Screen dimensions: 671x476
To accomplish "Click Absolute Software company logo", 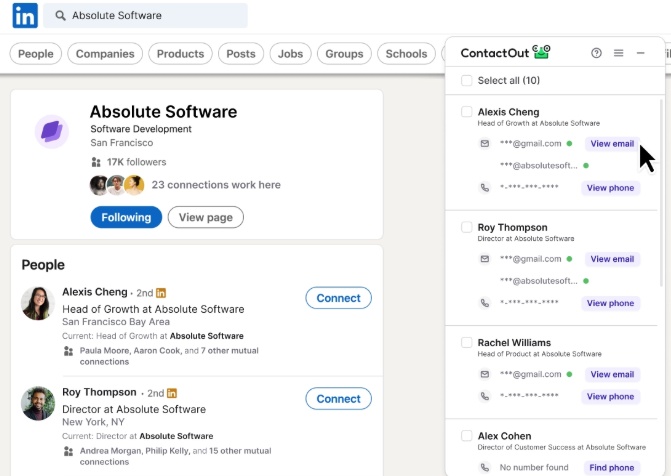I will click(x=52, y=131).
